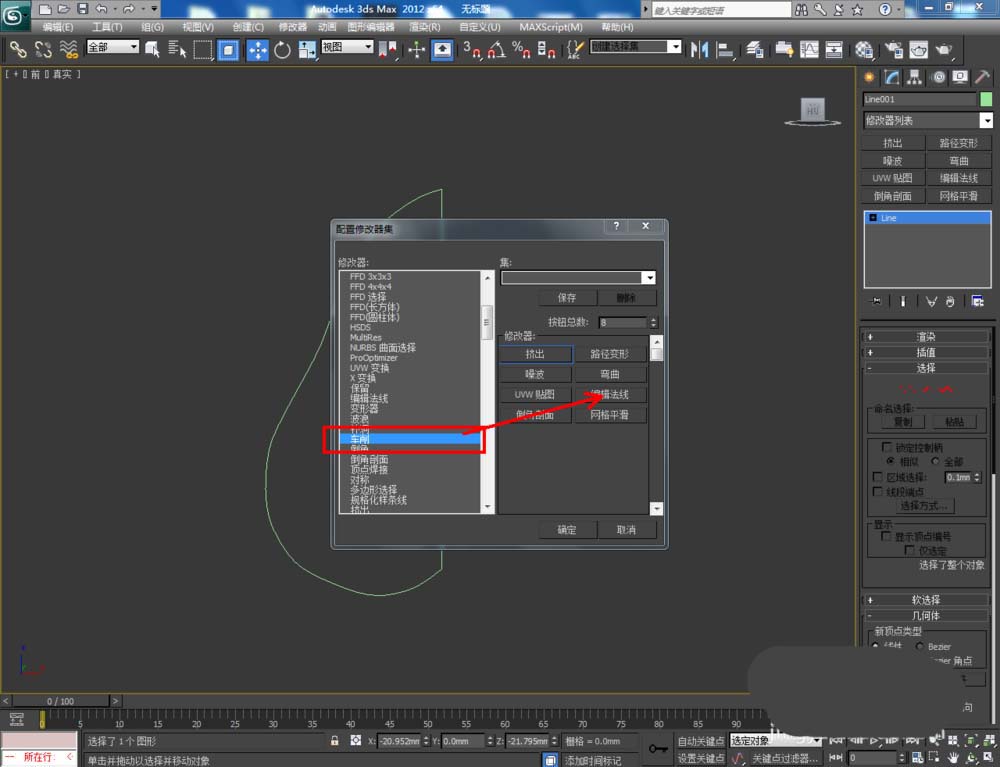Expand the 渲染 rollout
The image size is (1000, 767).
tap(926, 337)
